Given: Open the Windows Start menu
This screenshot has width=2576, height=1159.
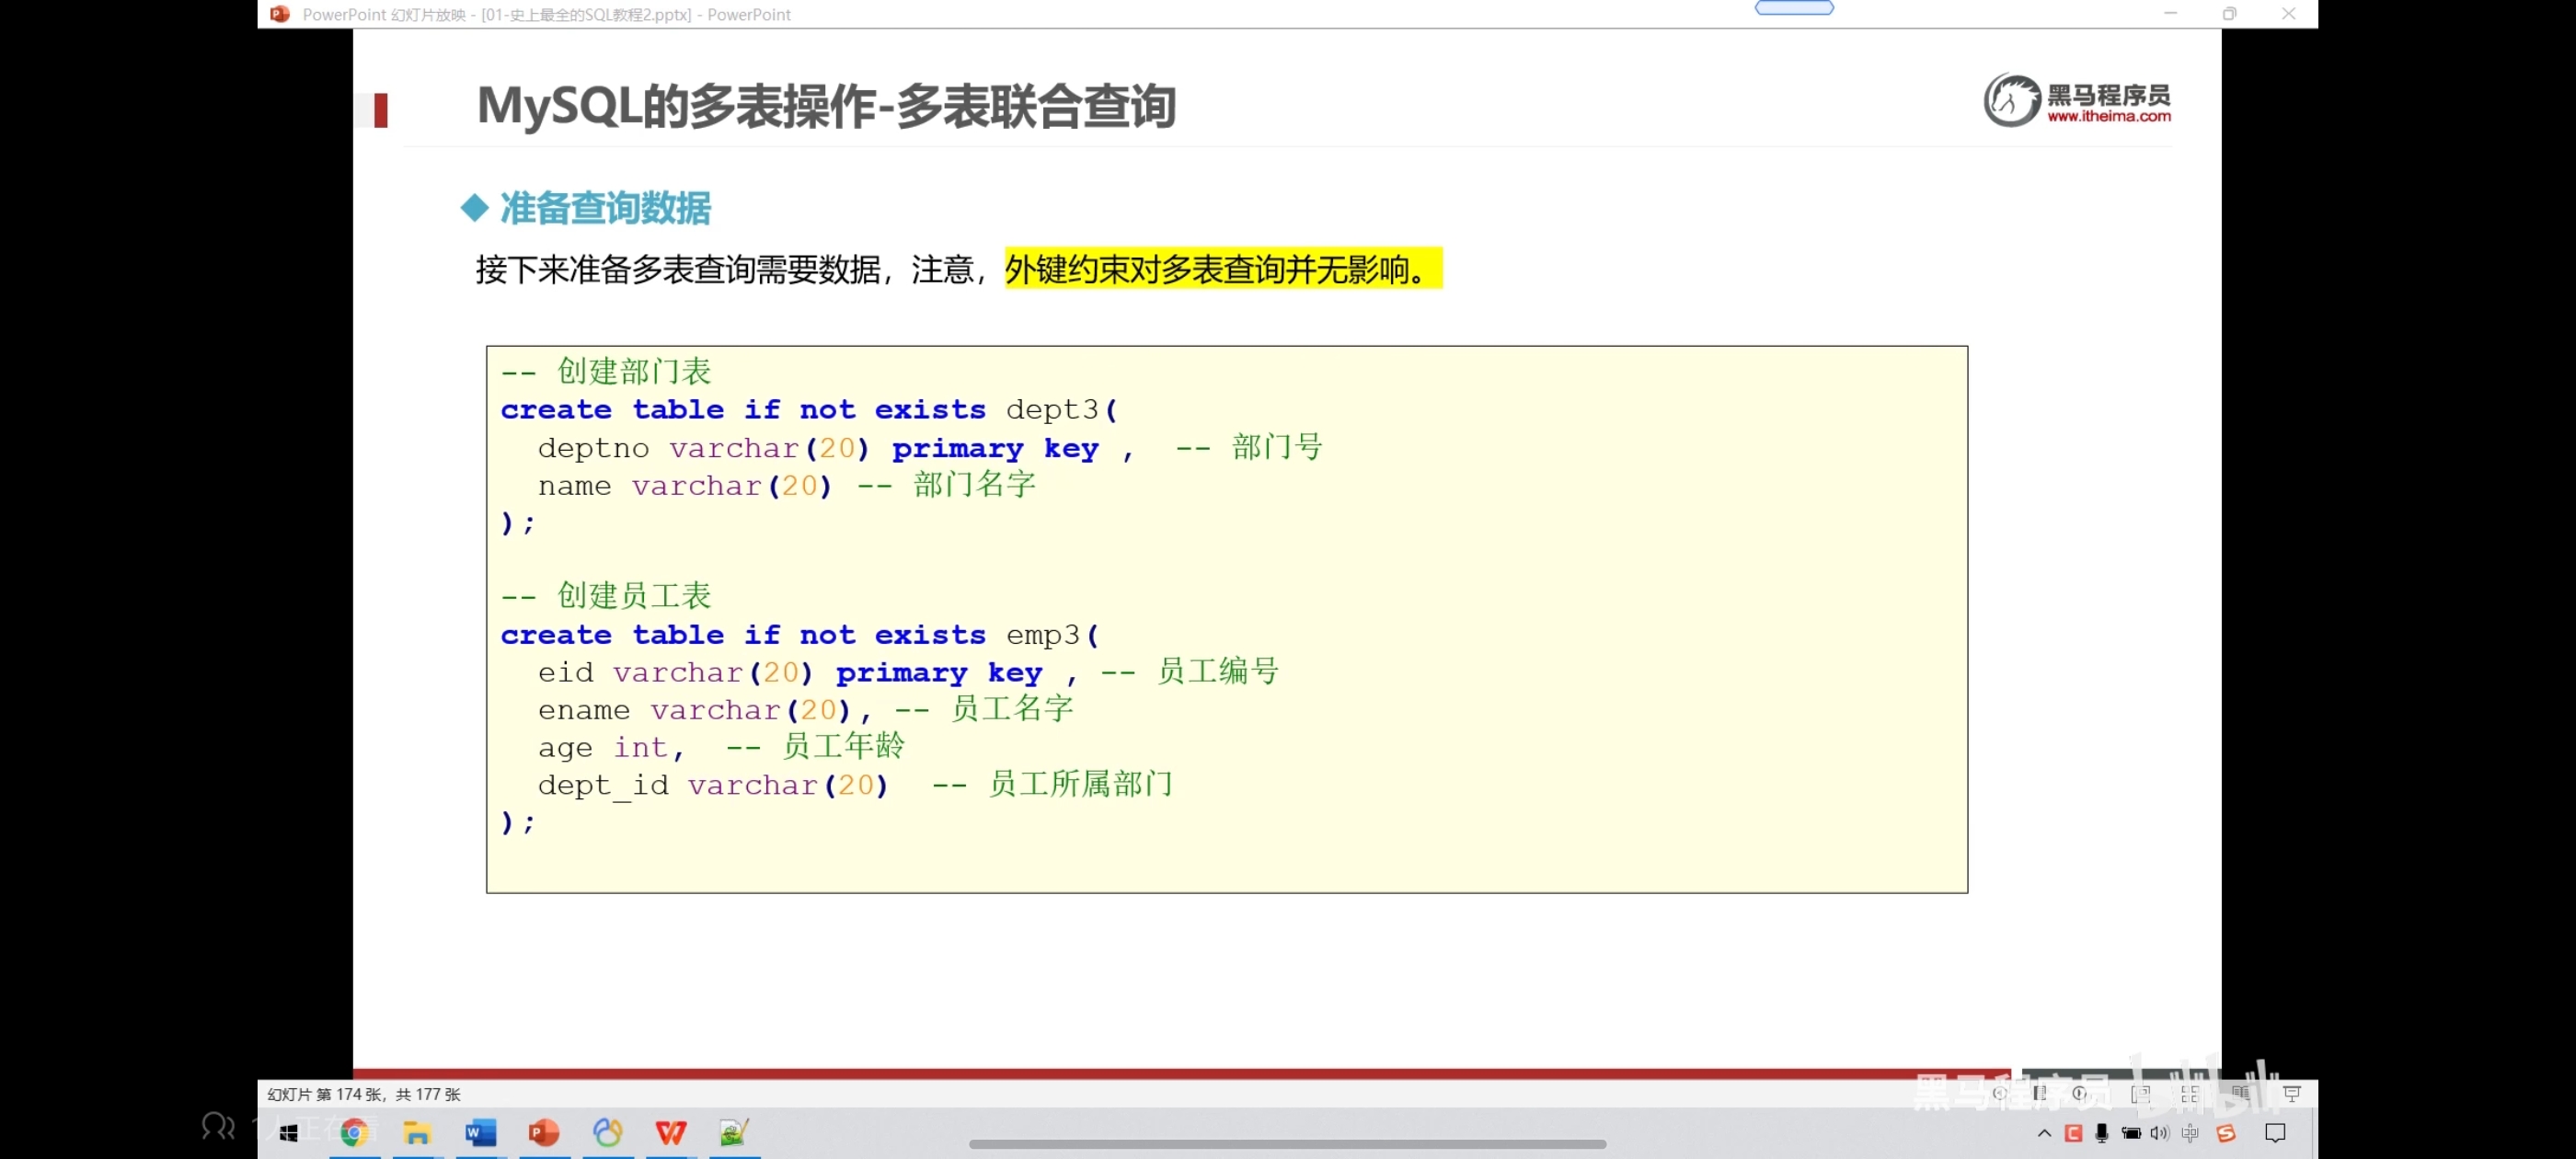Looking at the screenshot, I should [288, 1133].
